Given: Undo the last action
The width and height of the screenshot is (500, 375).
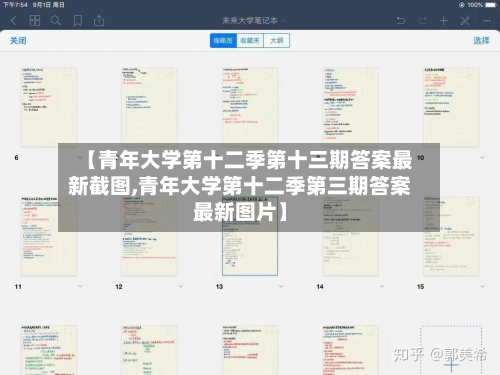Looking at the screenshot, I should point(401,21).
